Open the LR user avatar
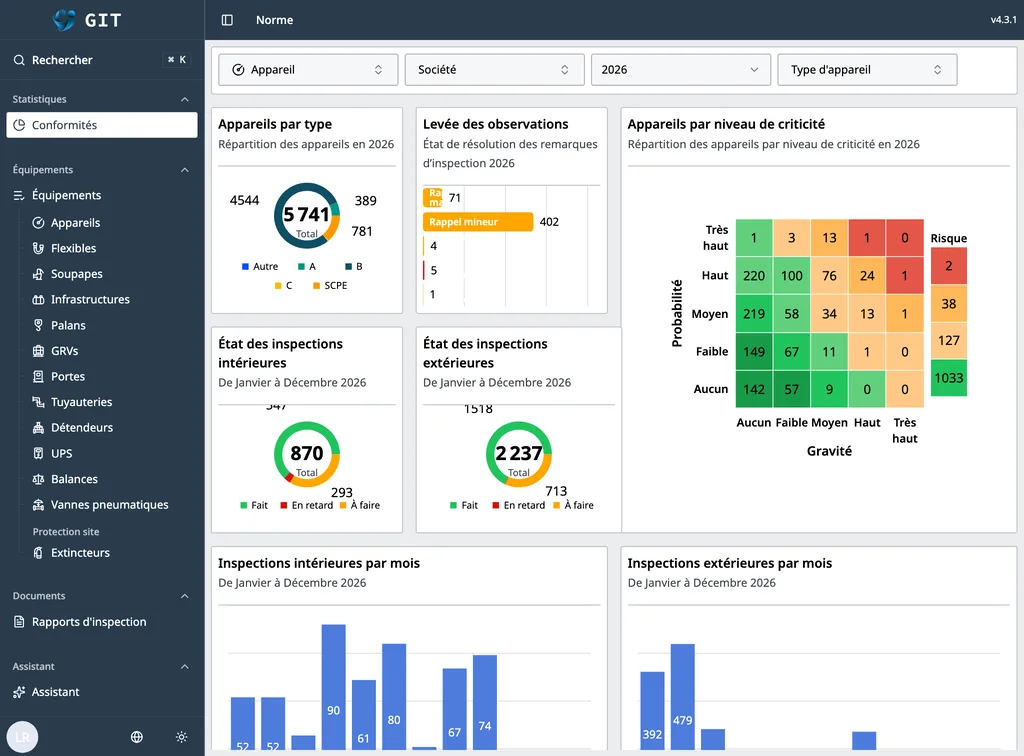Screen dimensions: 1024x756 click(x=22, y=736)
